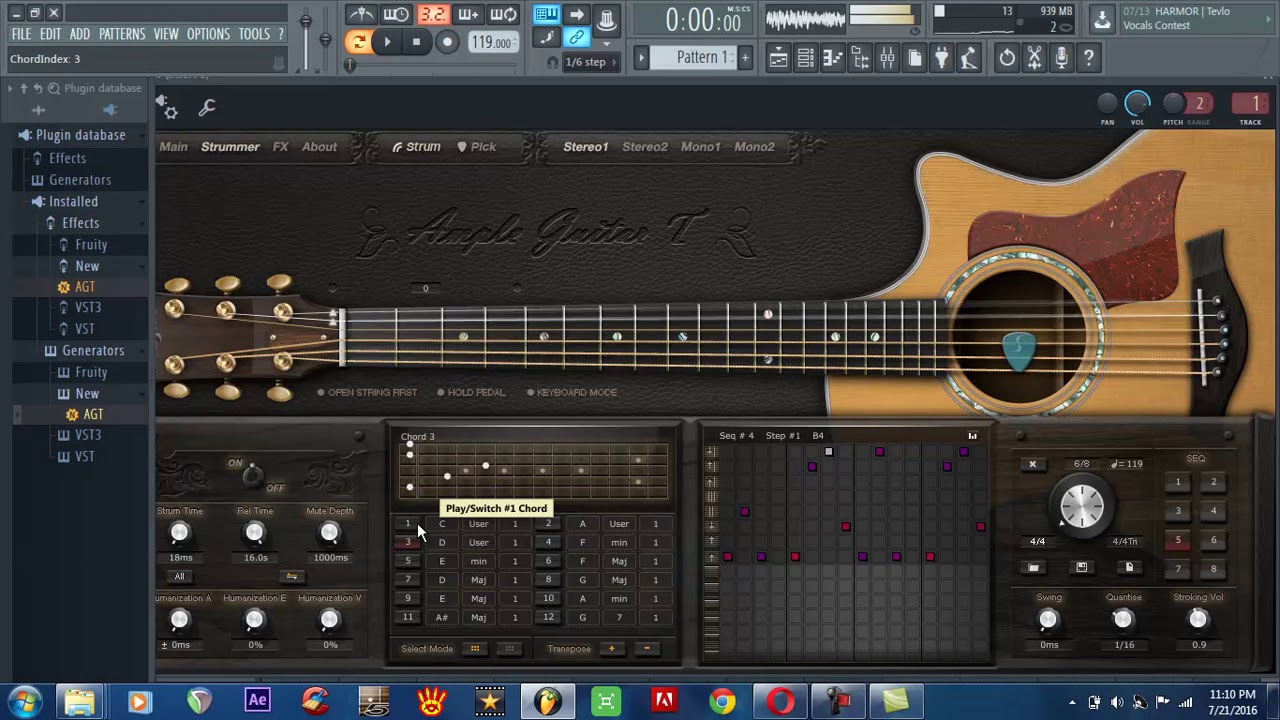Click the tempo field showing 119
The image size is (1280, 720).
493,42
